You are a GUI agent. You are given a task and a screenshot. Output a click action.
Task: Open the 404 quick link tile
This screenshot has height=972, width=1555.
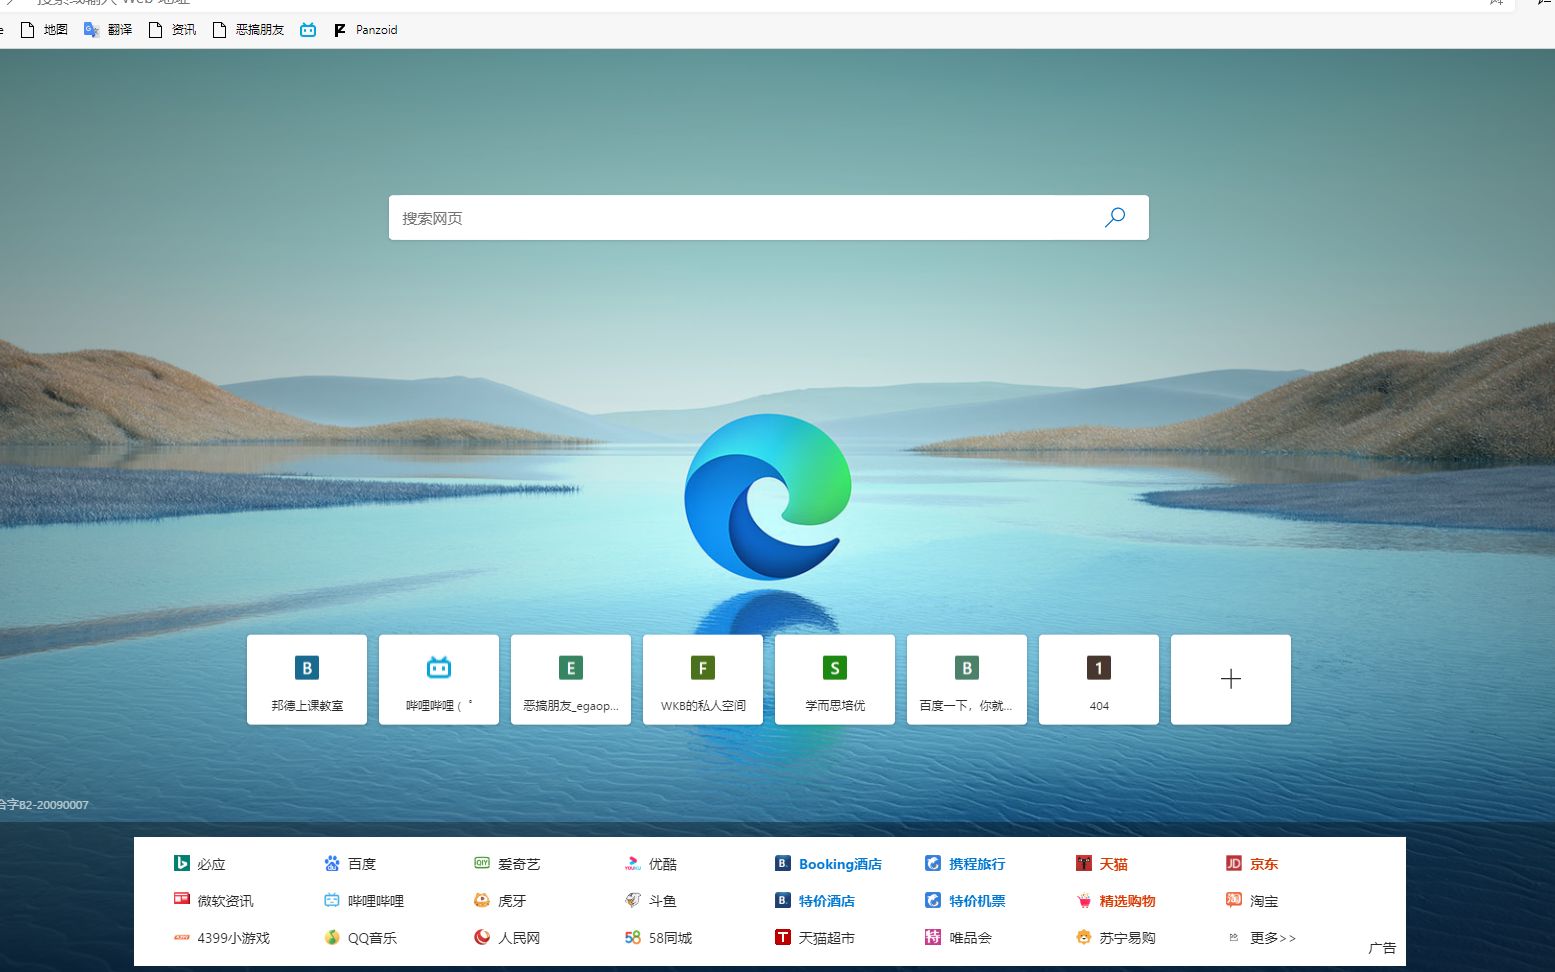[1099, 679]
